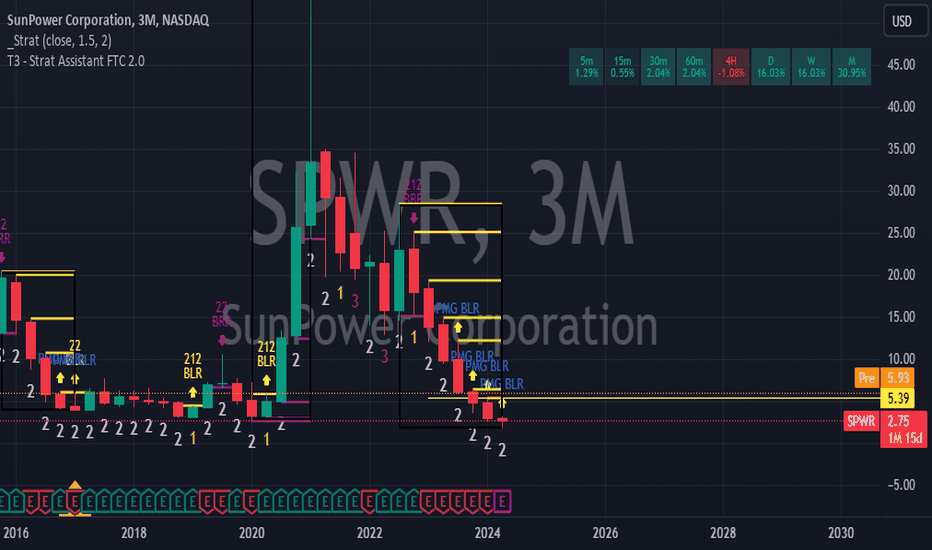932x550 pixels.
Task: Click the 2018 time axis label
Action: tap(134, 533)
